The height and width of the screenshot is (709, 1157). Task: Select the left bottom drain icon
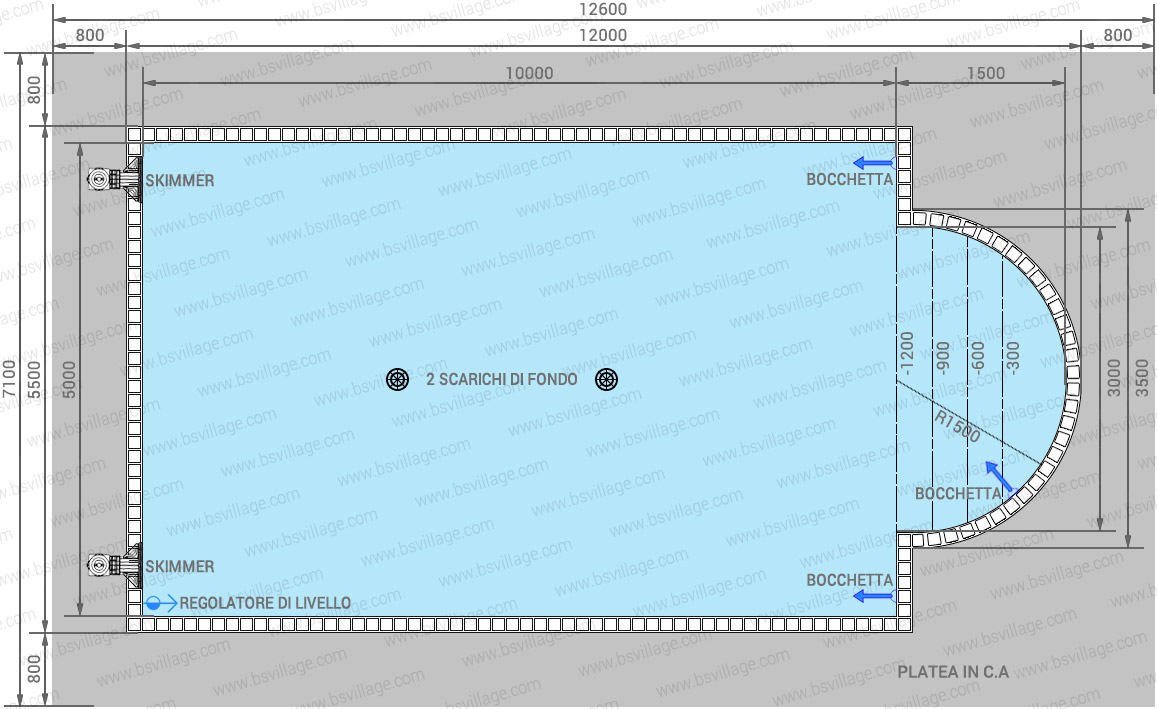pos(398,379)
